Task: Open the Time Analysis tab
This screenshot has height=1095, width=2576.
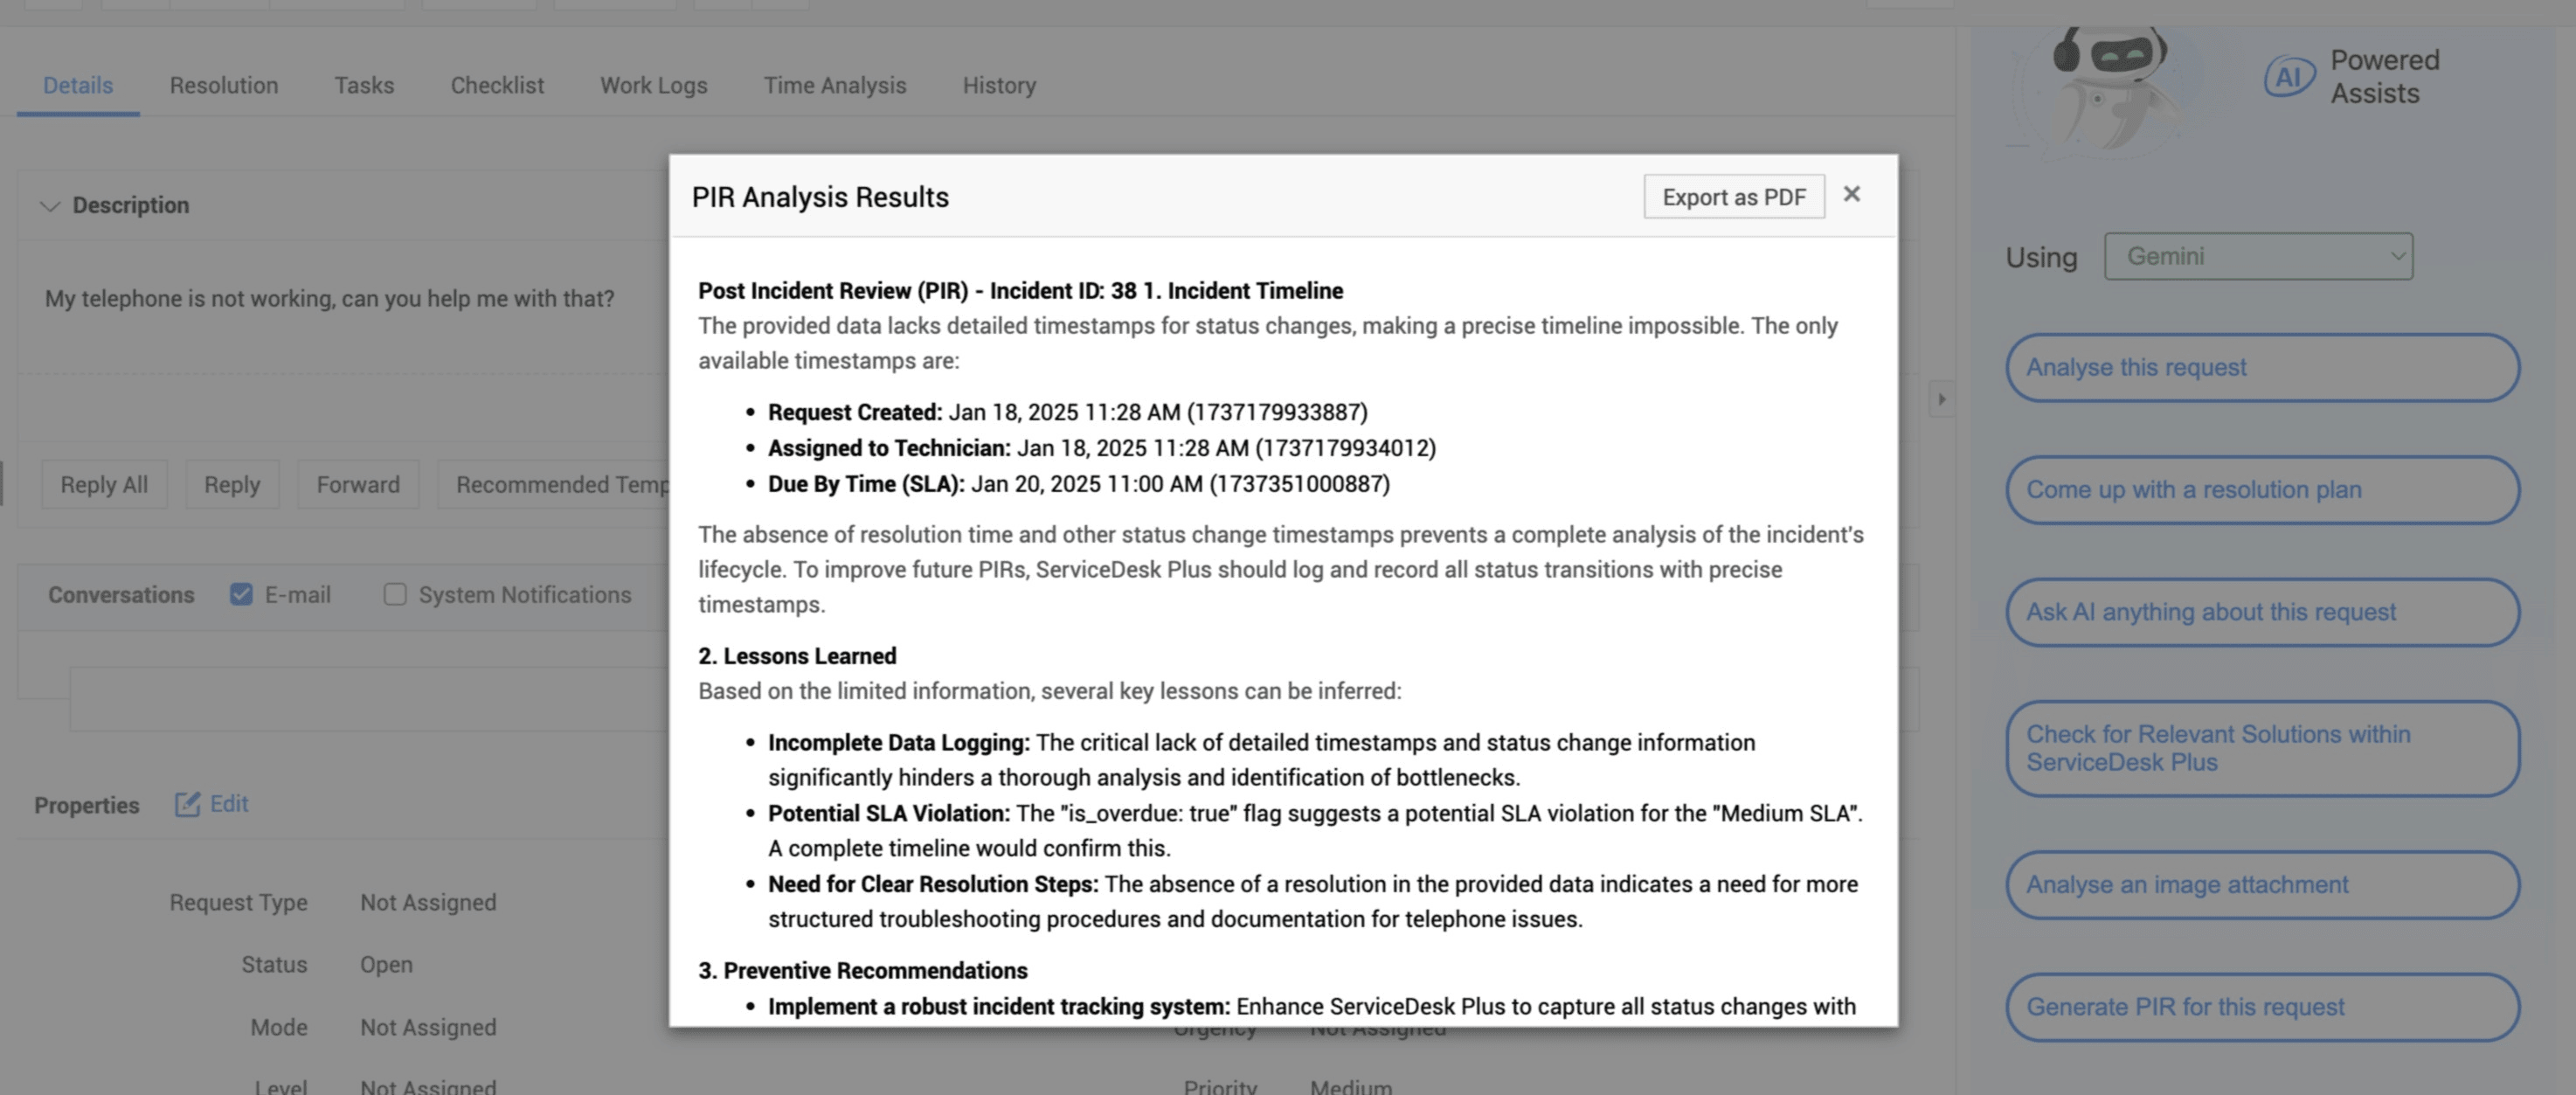Action: (x=834, y=86)
